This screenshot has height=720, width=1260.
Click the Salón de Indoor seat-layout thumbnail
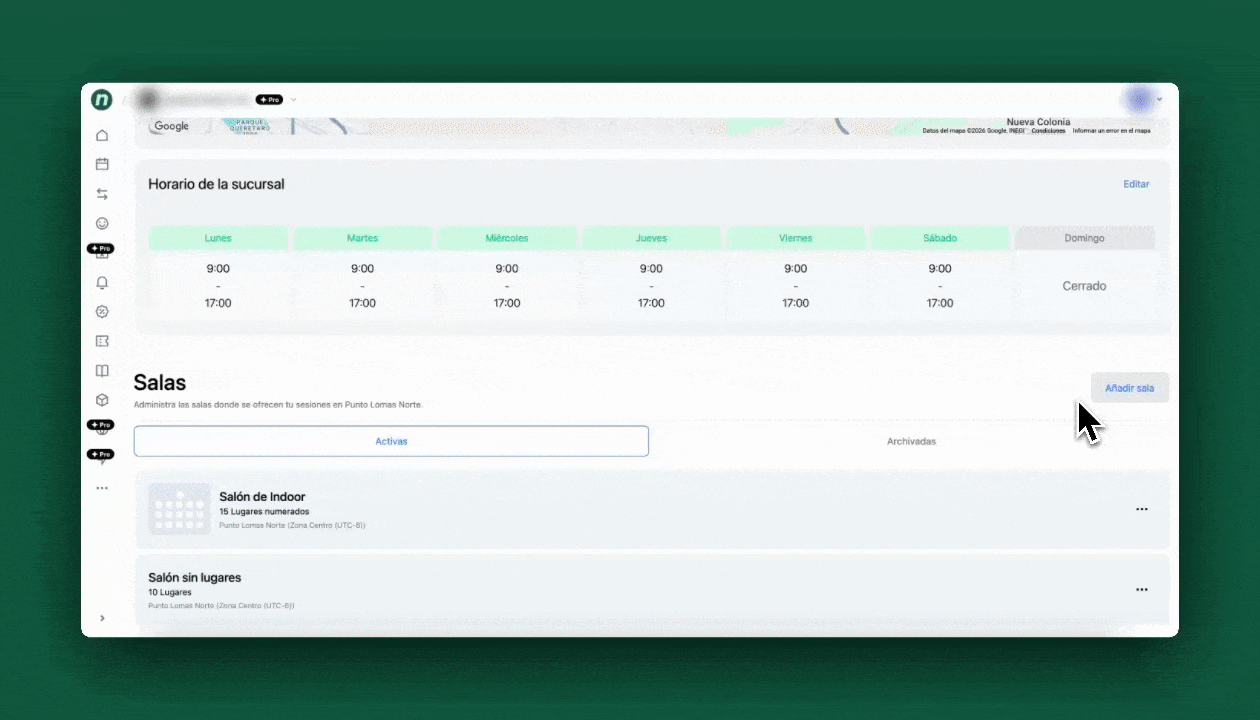tap(179, 509)
